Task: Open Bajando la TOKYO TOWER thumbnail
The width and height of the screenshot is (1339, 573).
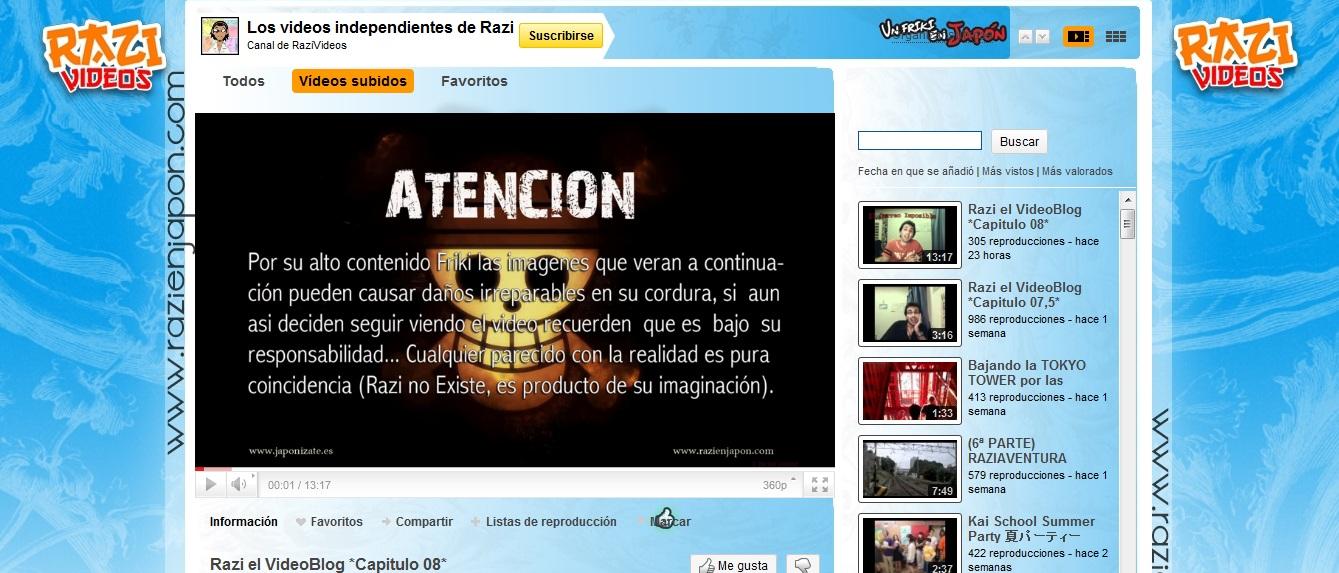Action: (x=909, y=391)
